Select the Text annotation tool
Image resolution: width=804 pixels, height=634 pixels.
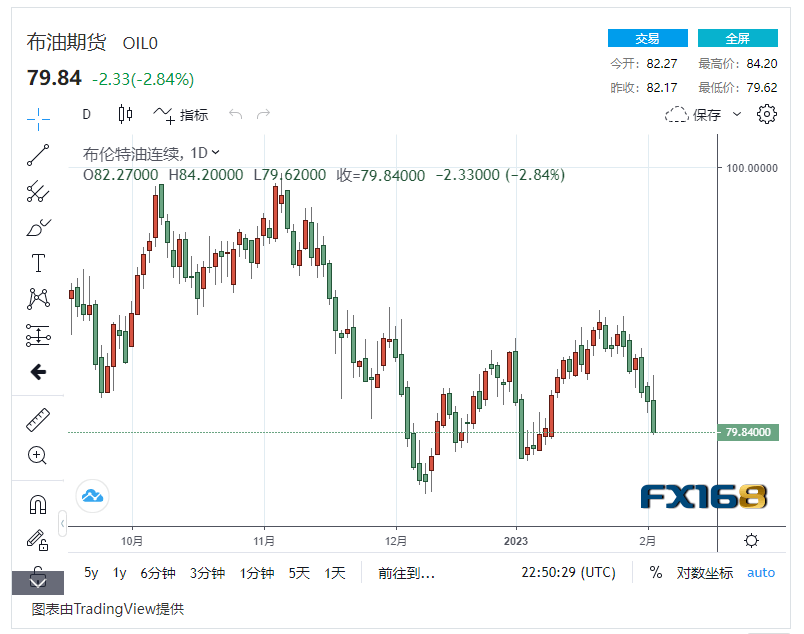(38, 263)
